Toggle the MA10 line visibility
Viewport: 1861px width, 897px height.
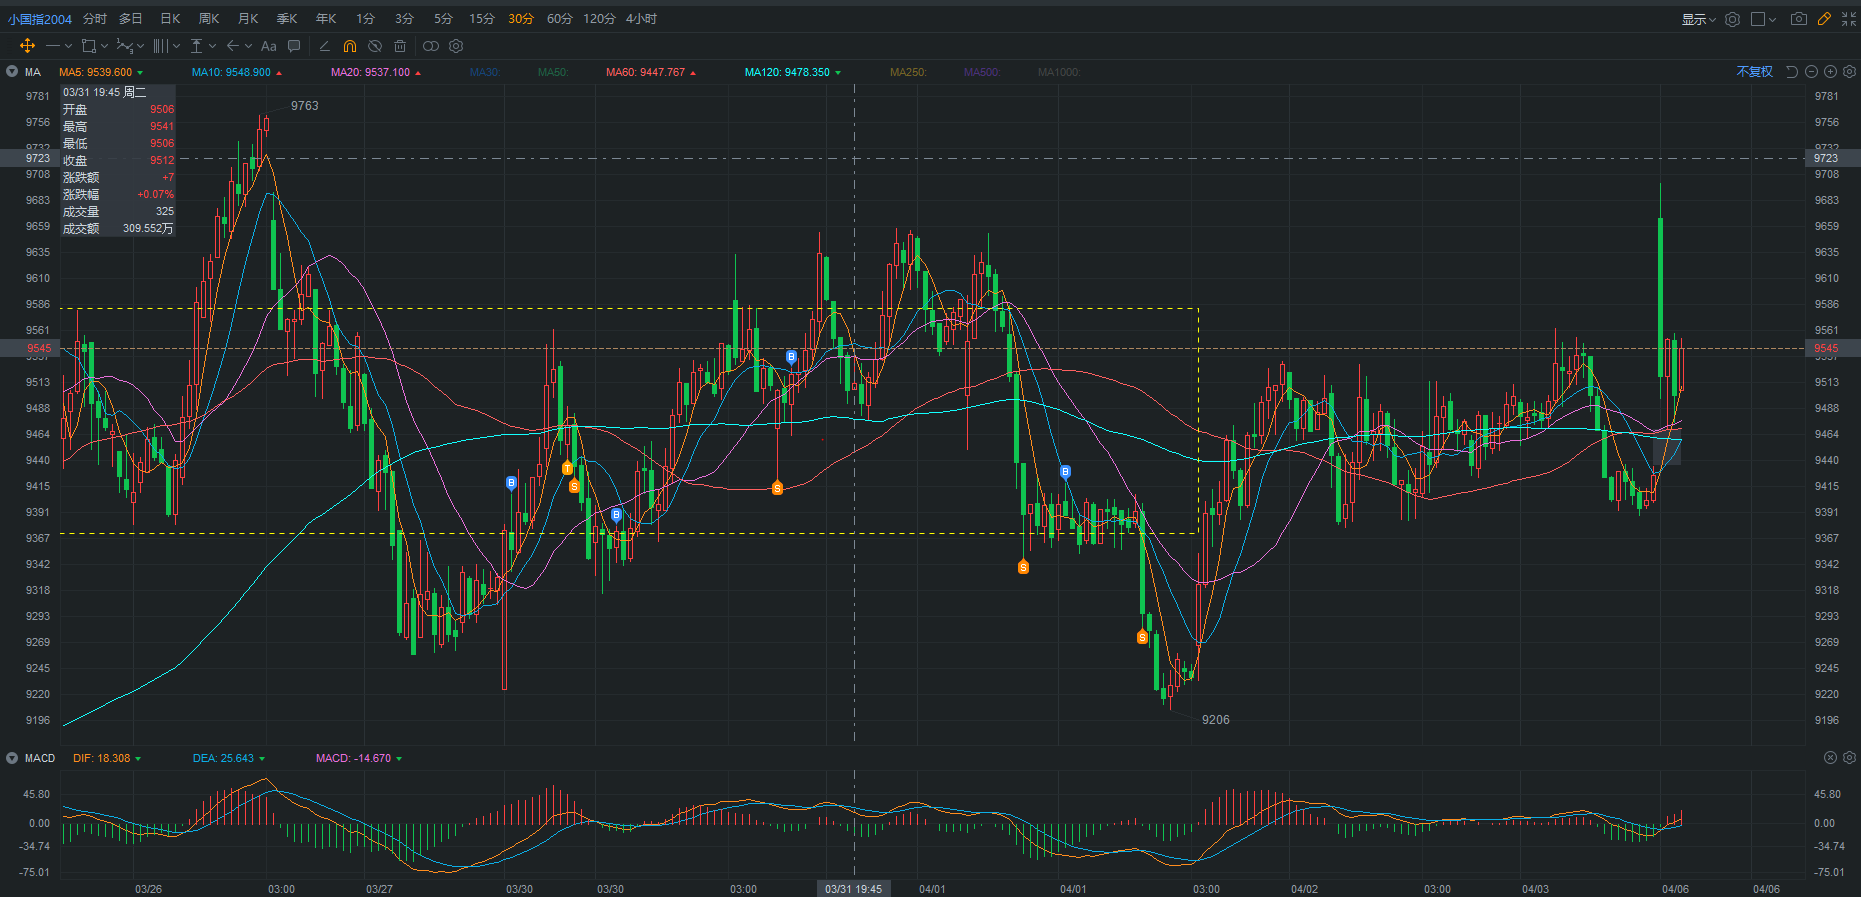coord(237,72)
